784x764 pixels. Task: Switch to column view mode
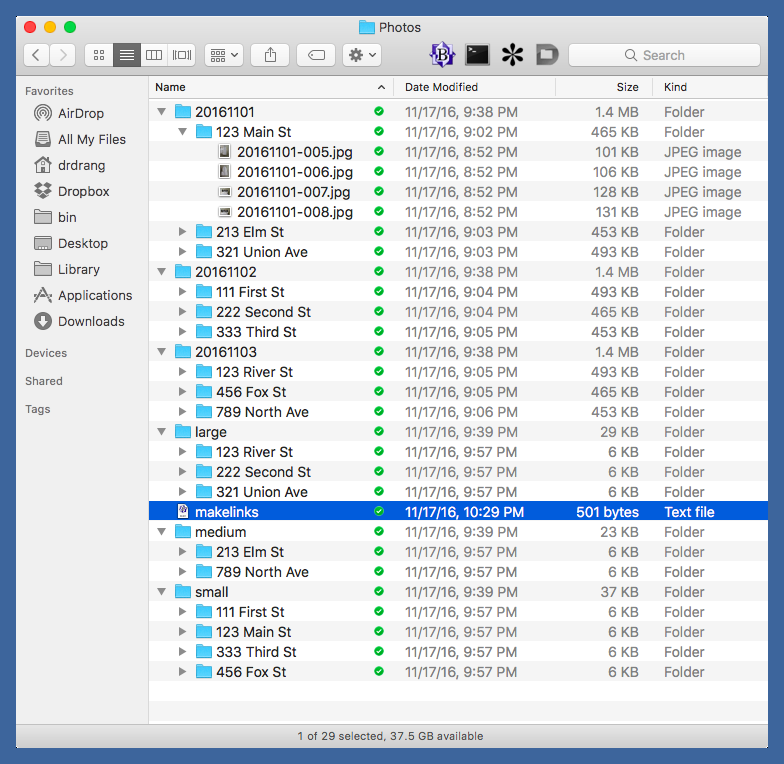click(154, 55)
